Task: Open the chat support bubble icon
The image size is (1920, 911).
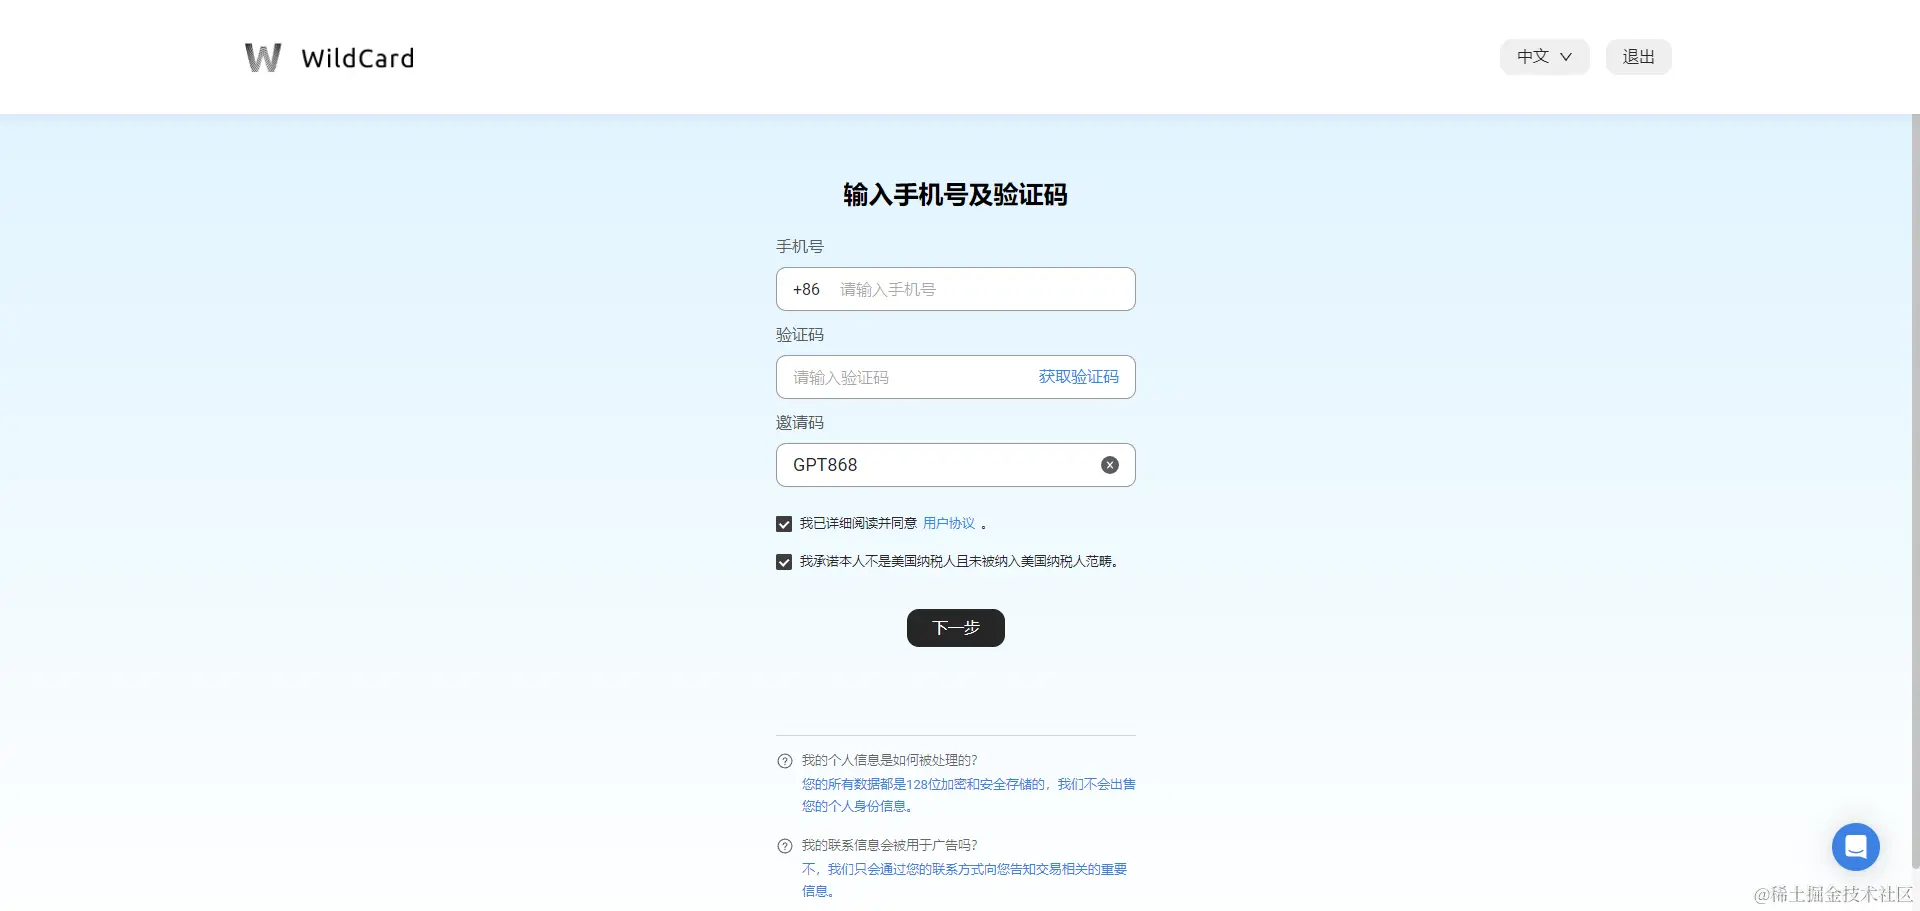Action: (x=1855, y=847)
